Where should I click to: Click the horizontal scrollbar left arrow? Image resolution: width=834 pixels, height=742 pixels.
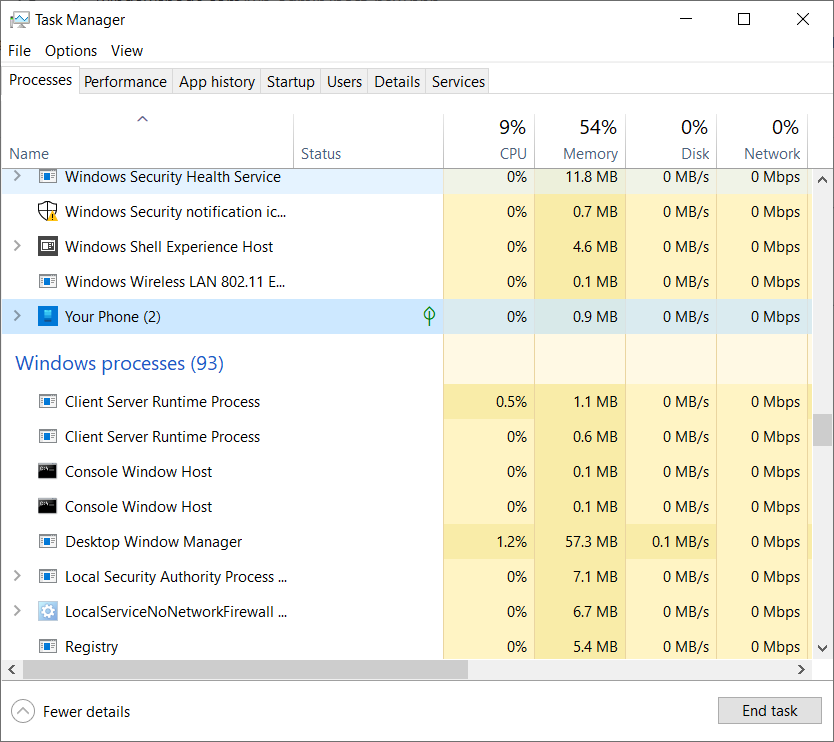12,669
